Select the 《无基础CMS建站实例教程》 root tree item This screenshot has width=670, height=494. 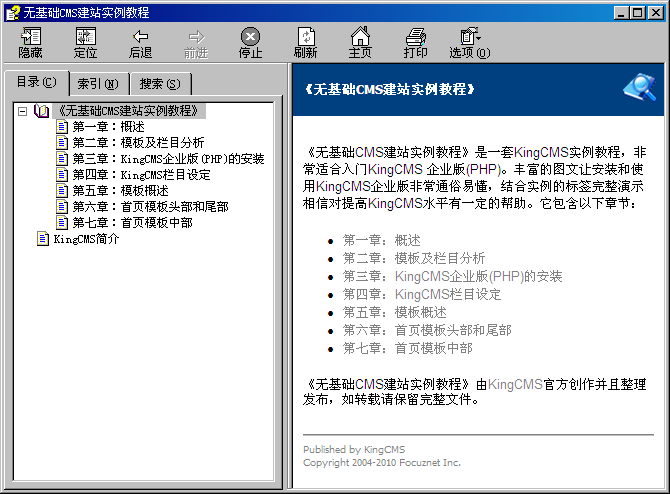coord(129,111)
